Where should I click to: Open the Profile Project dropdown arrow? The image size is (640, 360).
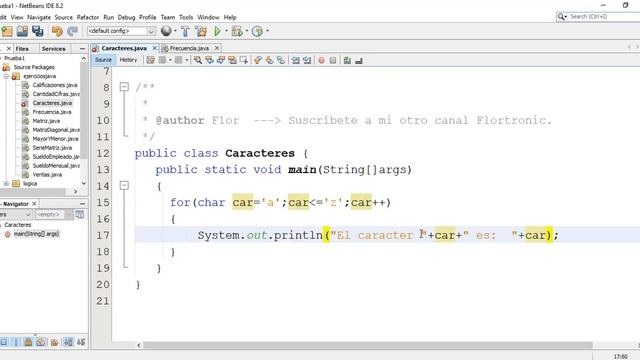point(267,31)
